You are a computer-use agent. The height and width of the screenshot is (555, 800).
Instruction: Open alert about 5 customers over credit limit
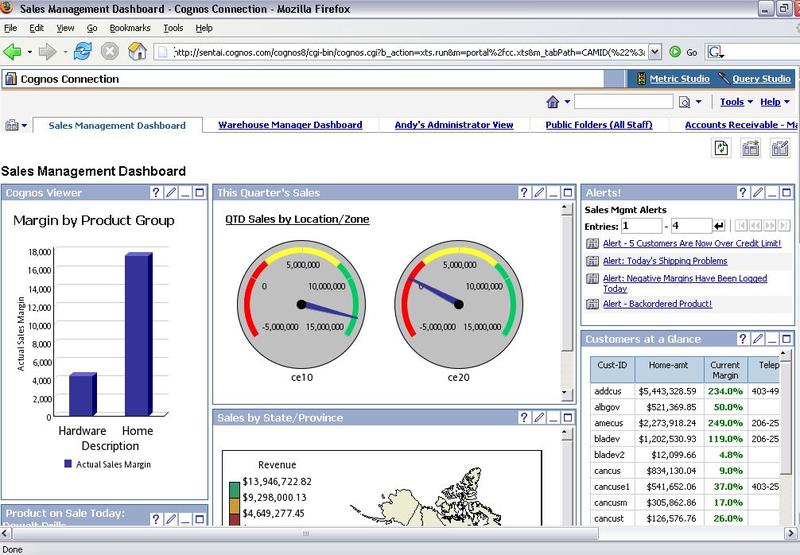coord(692,243)
